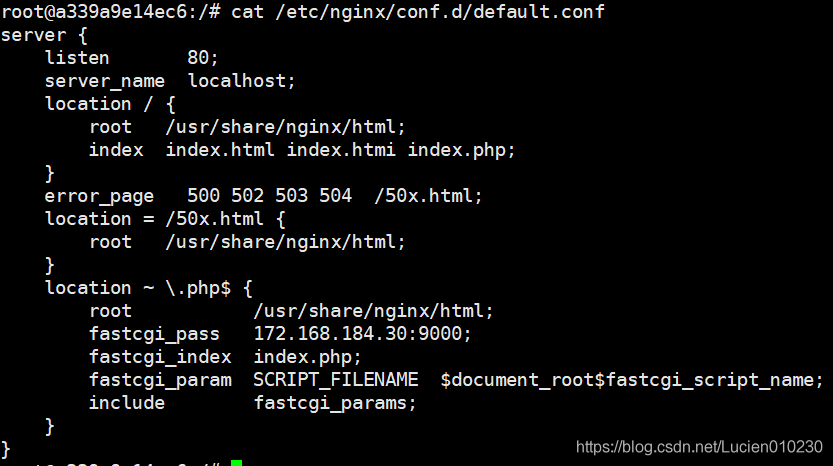This screenshot has width=833, height=466.
Task: Select the error_page directive keyword
Action: pyautogui.click(x=99, y=196)
